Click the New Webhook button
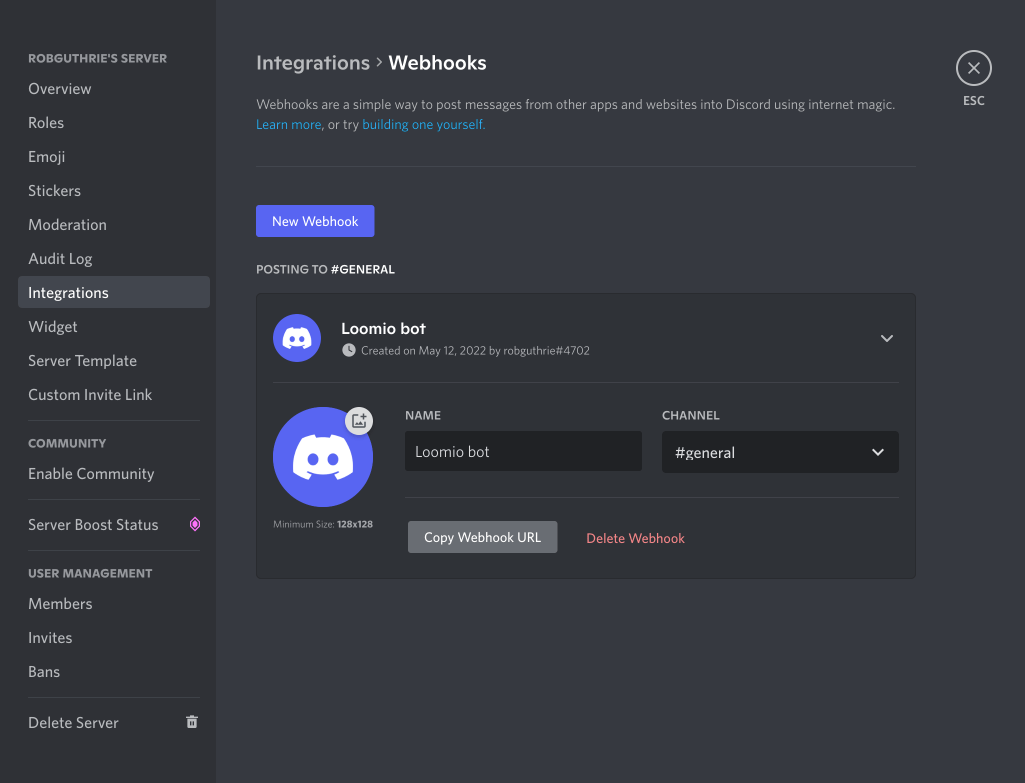The height and width of the screenshot is (783, 1025). [x=315, y=221]
